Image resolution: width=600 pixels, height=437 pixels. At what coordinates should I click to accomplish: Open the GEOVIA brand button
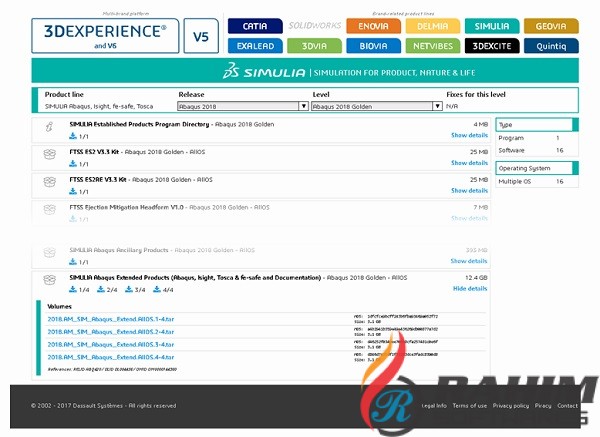click(551, 26)
